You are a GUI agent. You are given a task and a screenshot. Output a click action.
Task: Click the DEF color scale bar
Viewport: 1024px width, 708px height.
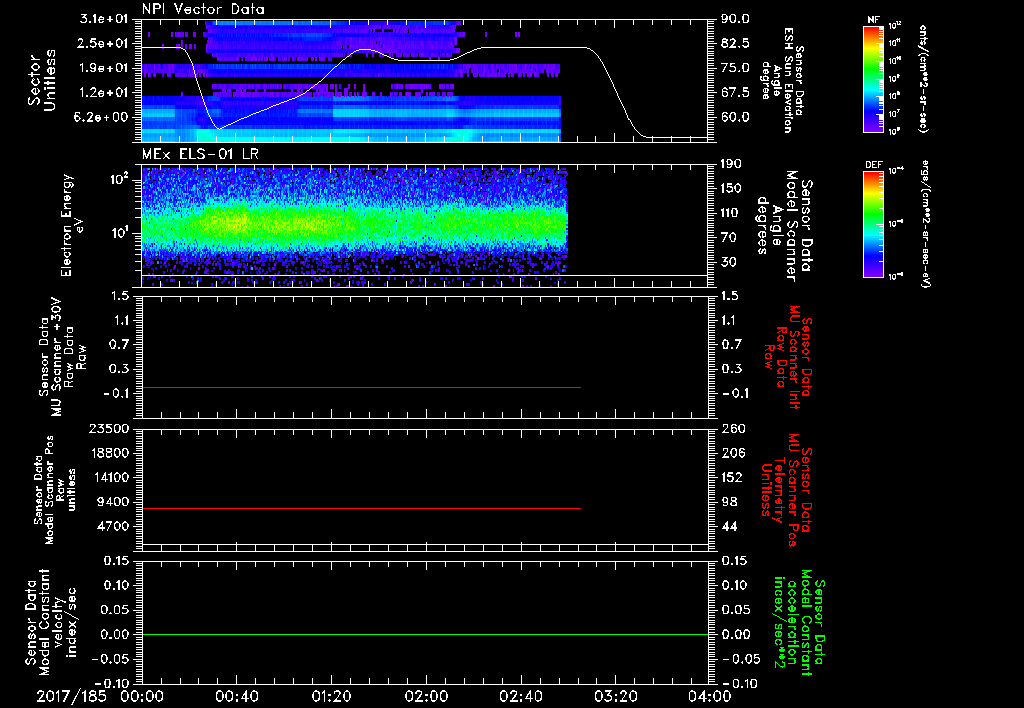[x=873, y=224]
